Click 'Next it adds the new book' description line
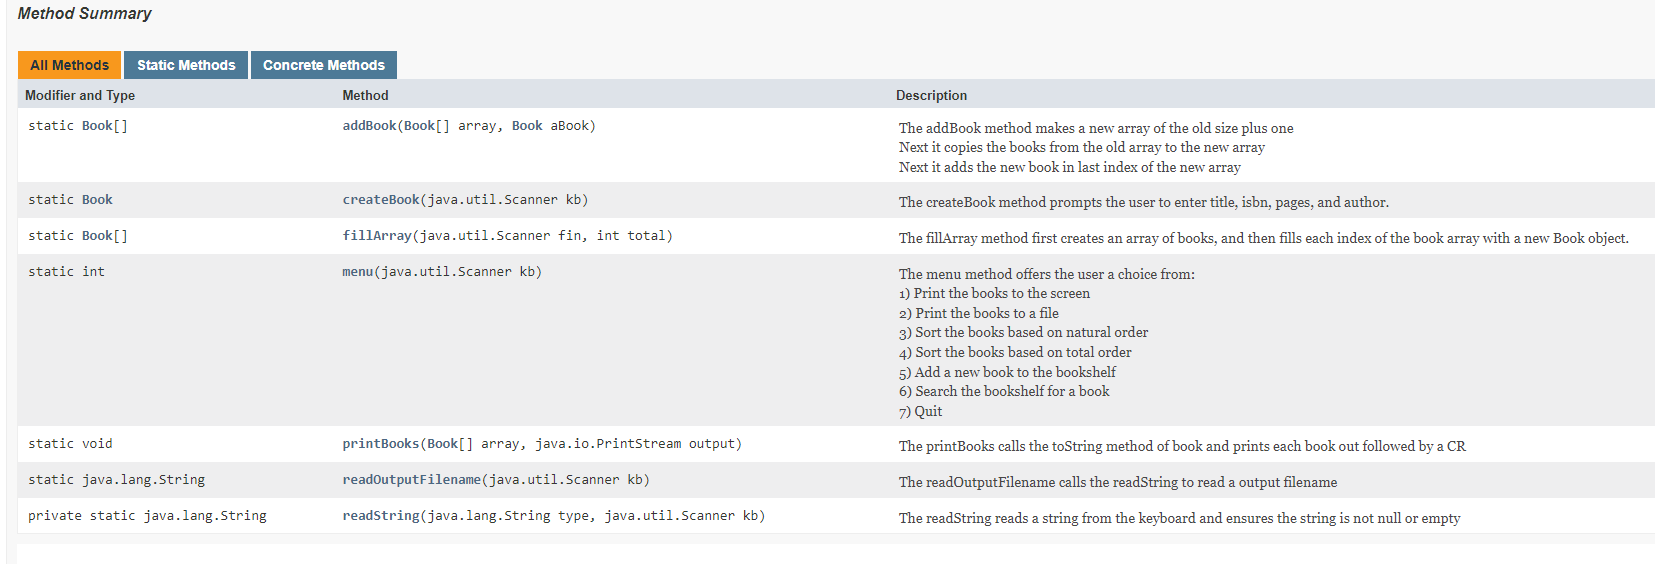This screenshot has width=1655, height=564. click(x=1070, y=167)
